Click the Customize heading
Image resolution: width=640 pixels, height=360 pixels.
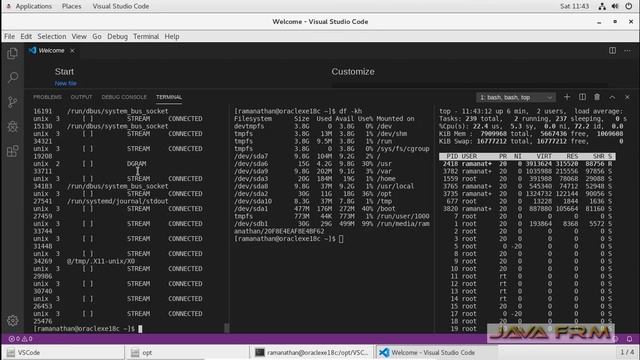click(x=353, y=71)
